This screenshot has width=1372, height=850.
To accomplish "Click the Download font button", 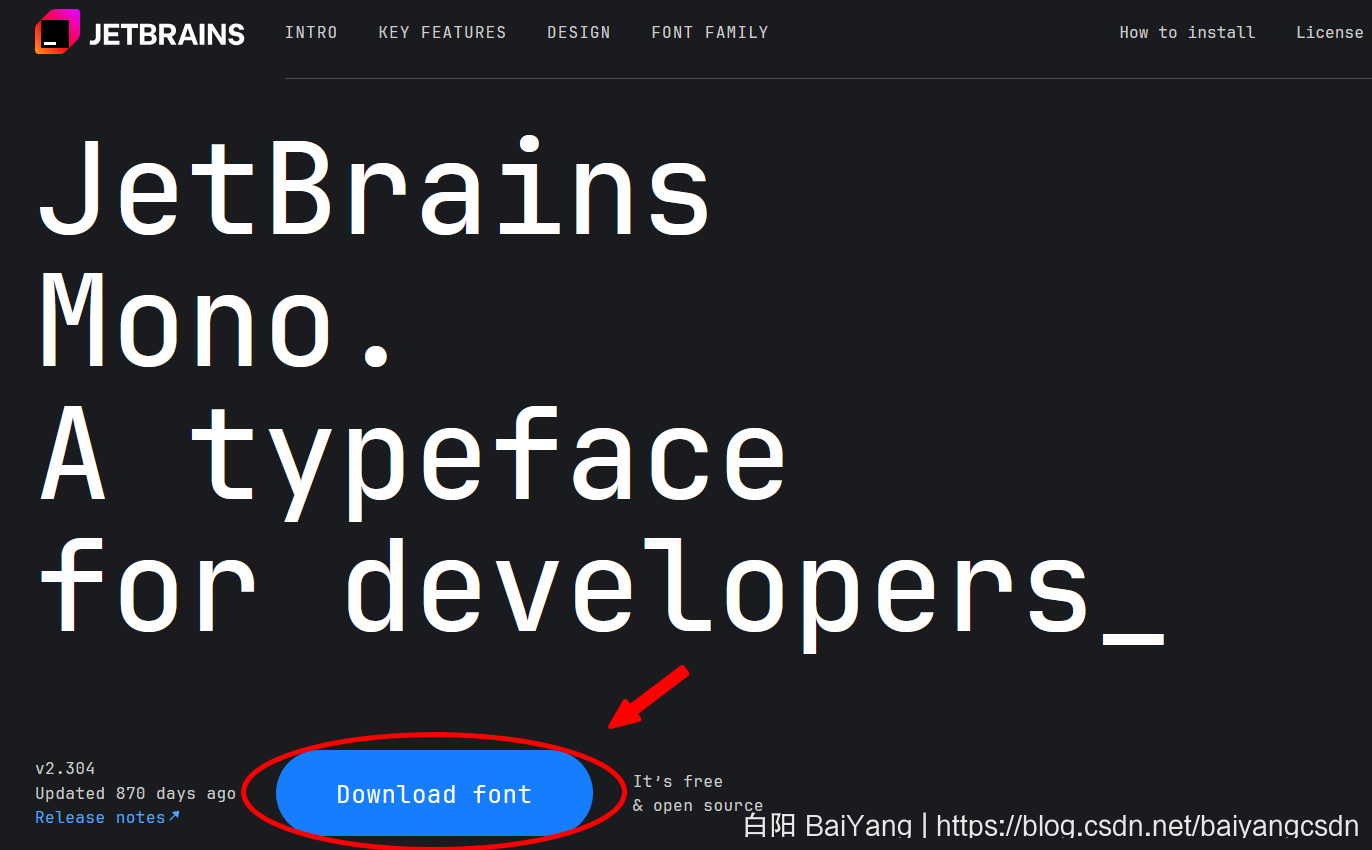I will tap(434, 793).
